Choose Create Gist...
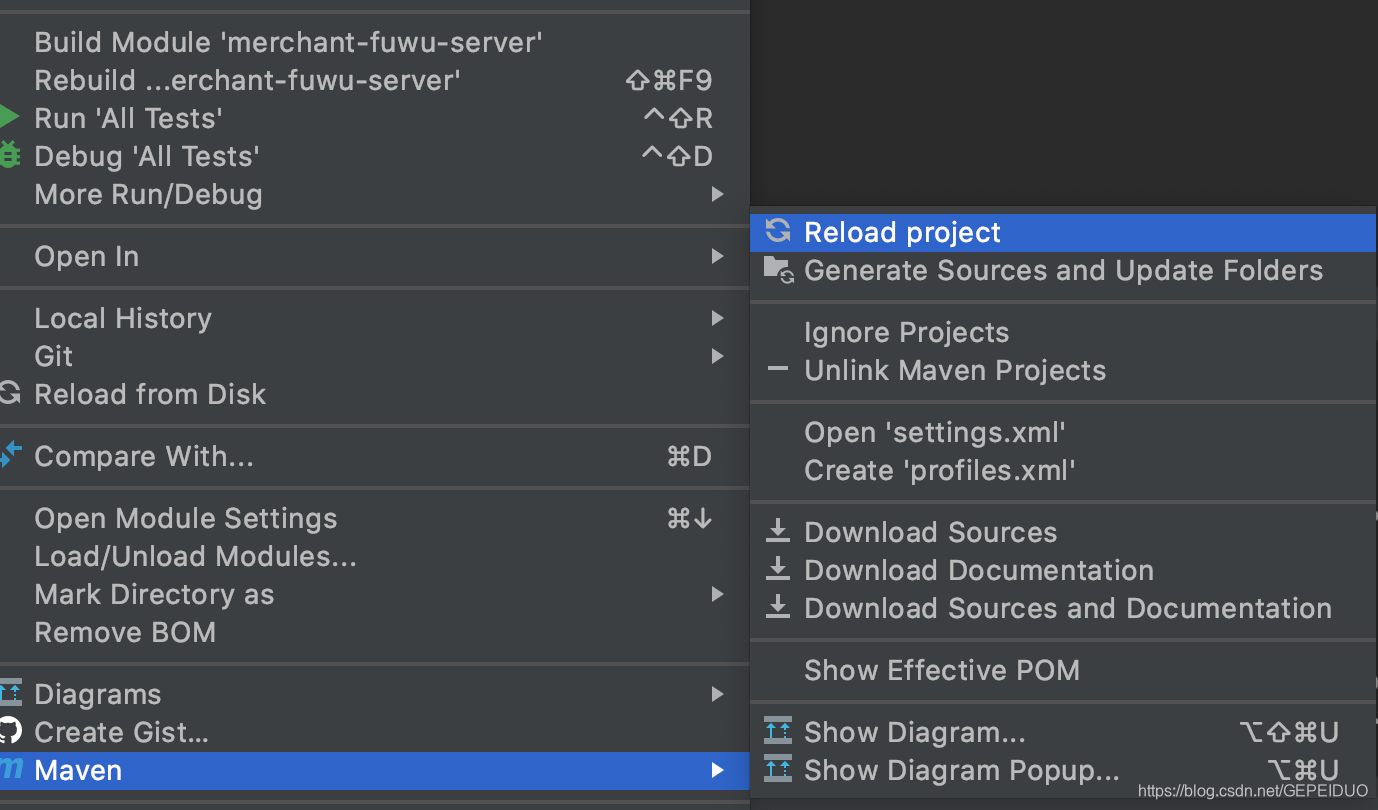This screenshot has width=1378, height=810. click(x=375, y=732)
